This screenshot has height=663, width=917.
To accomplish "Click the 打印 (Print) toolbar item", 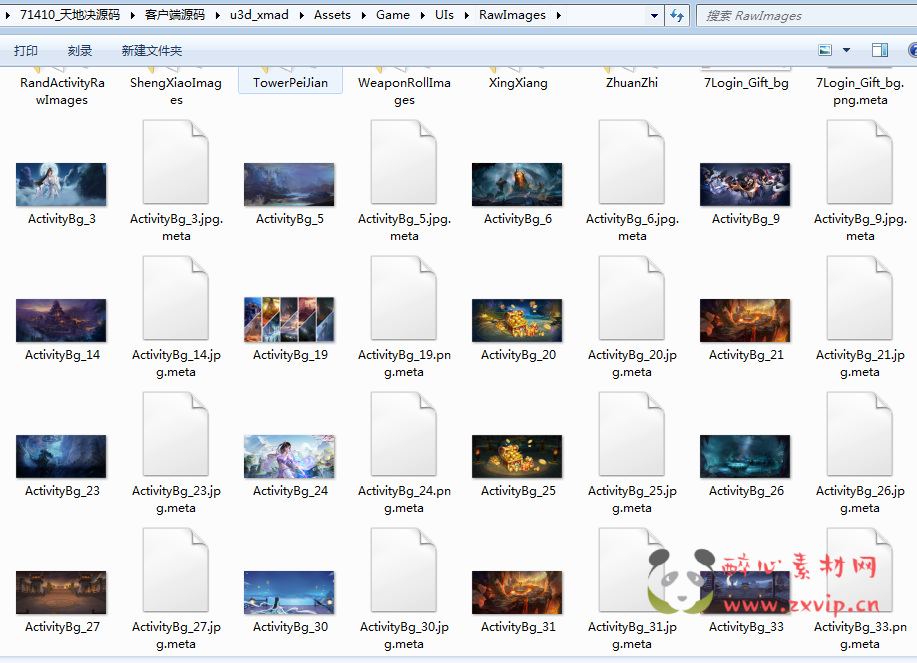I will [x=26, y=51].
